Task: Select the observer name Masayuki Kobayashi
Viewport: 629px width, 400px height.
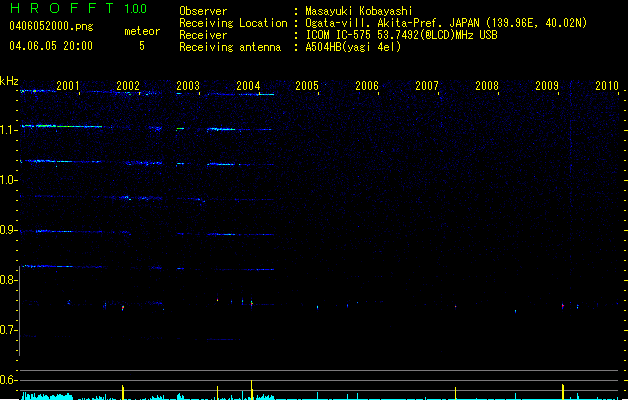Action: 359,11
